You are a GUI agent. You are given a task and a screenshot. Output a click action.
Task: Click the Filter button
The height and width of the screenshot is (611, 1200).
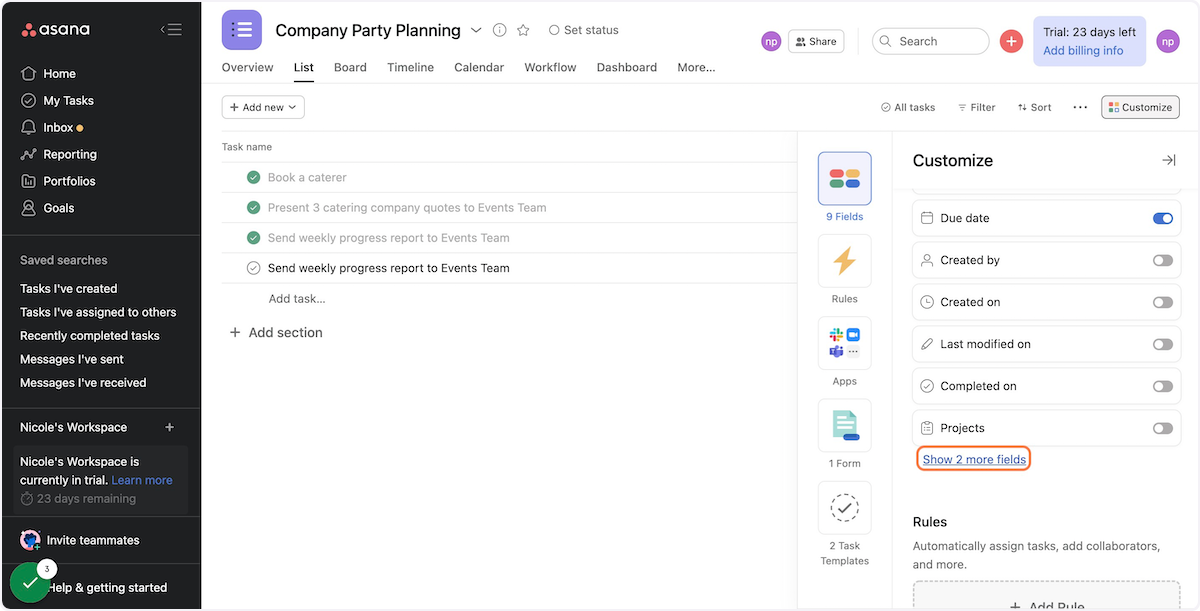(x=976, y=107)
